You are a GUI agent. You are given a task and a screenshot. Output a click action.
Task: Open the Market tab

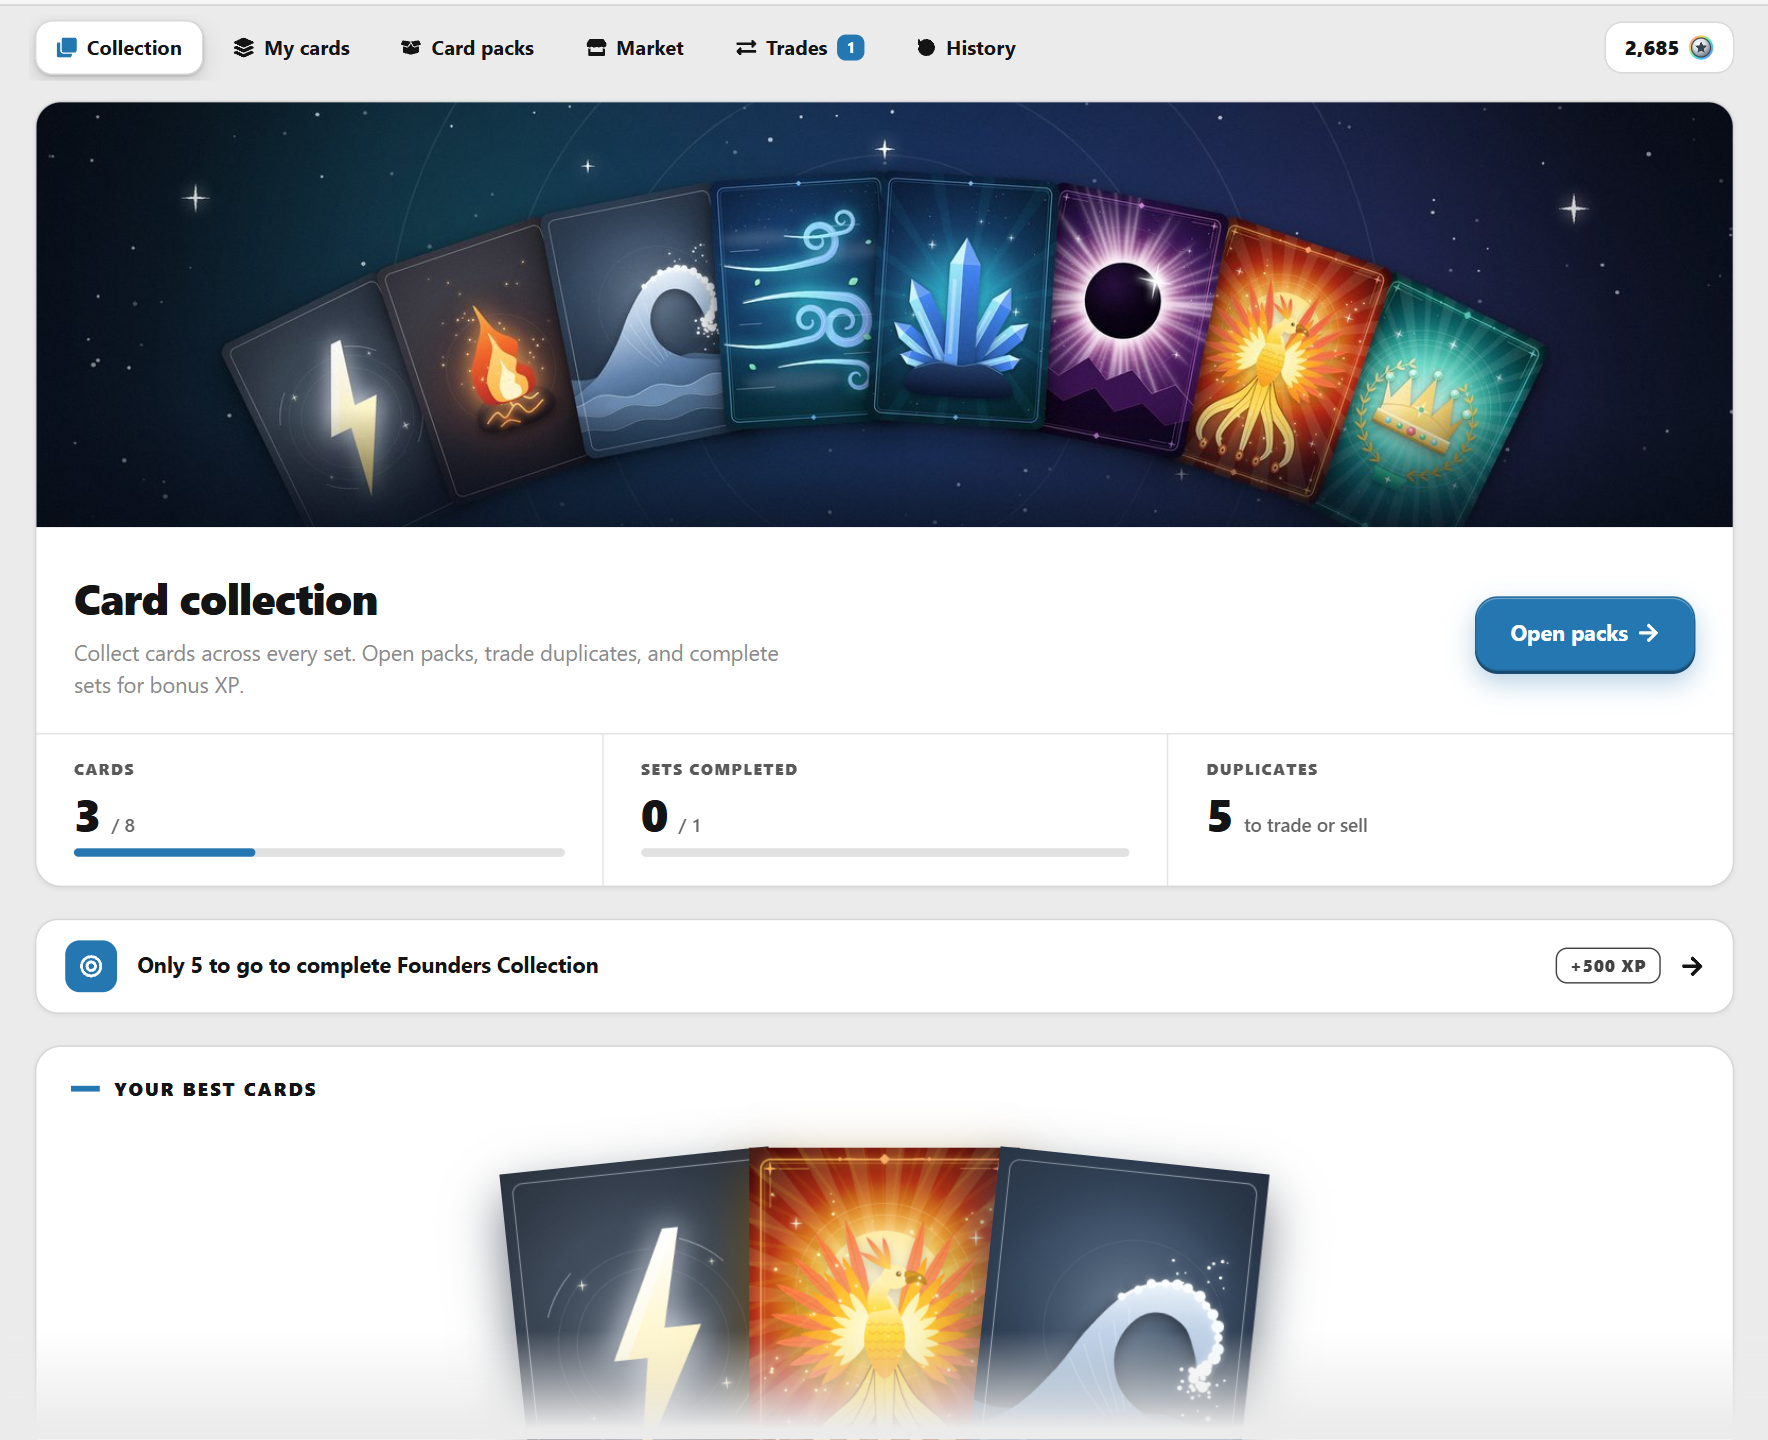635,48
